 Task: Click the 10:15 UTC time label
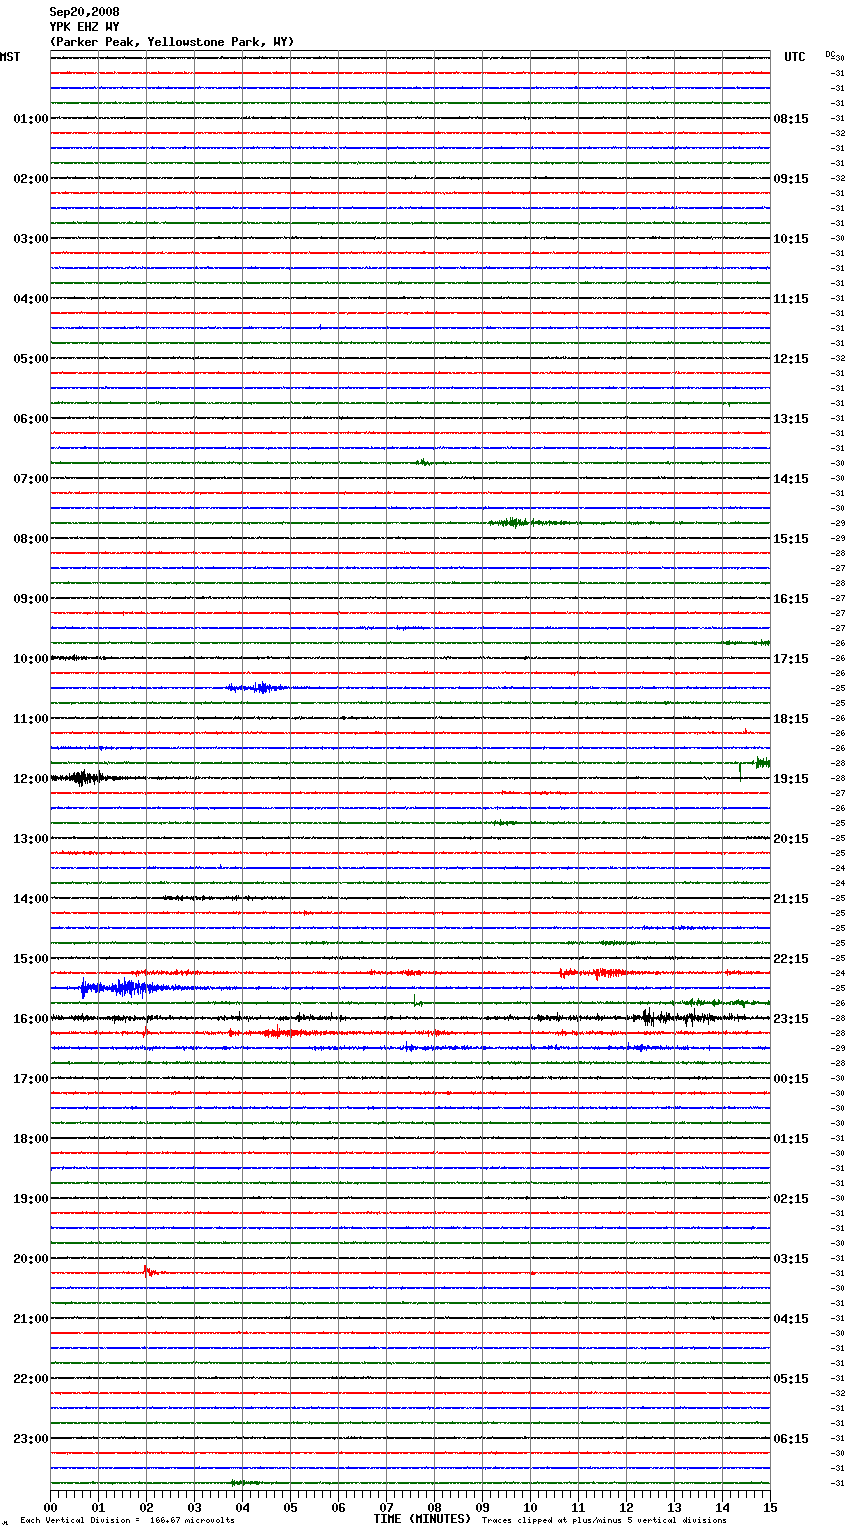791,239
